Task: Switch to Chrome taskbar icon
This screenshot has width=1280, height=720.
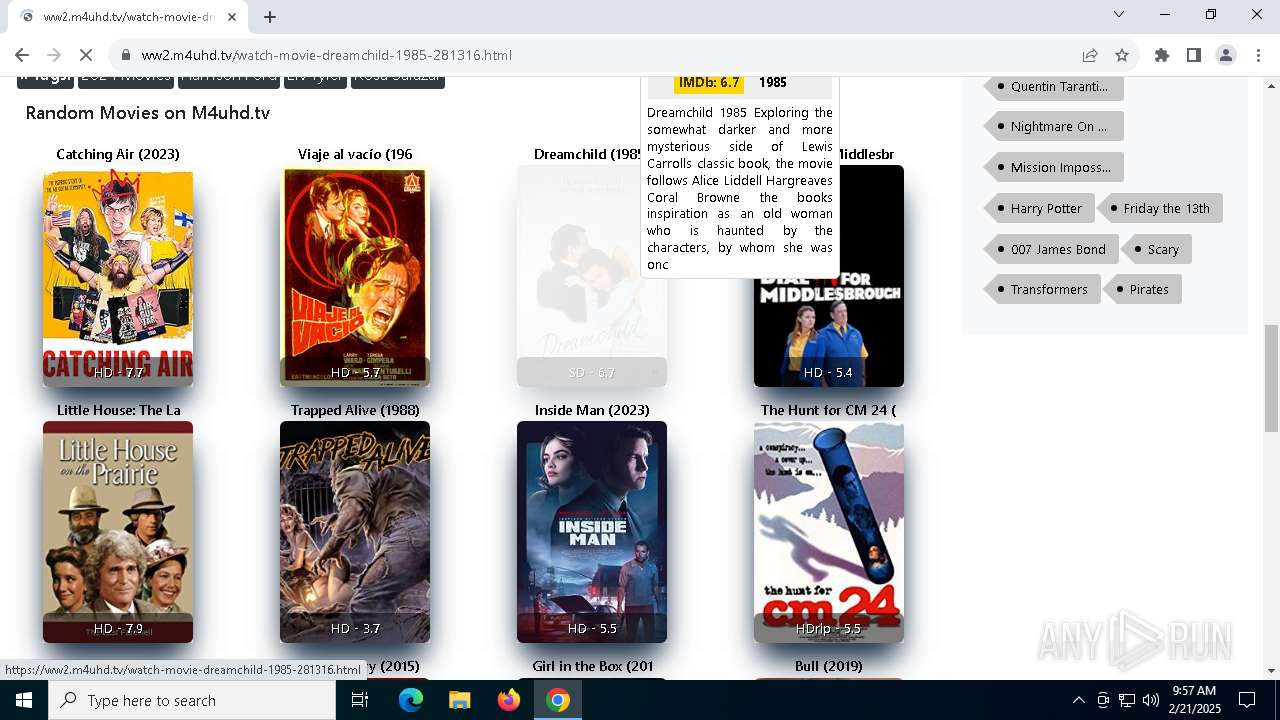Action: coord(558,700)
